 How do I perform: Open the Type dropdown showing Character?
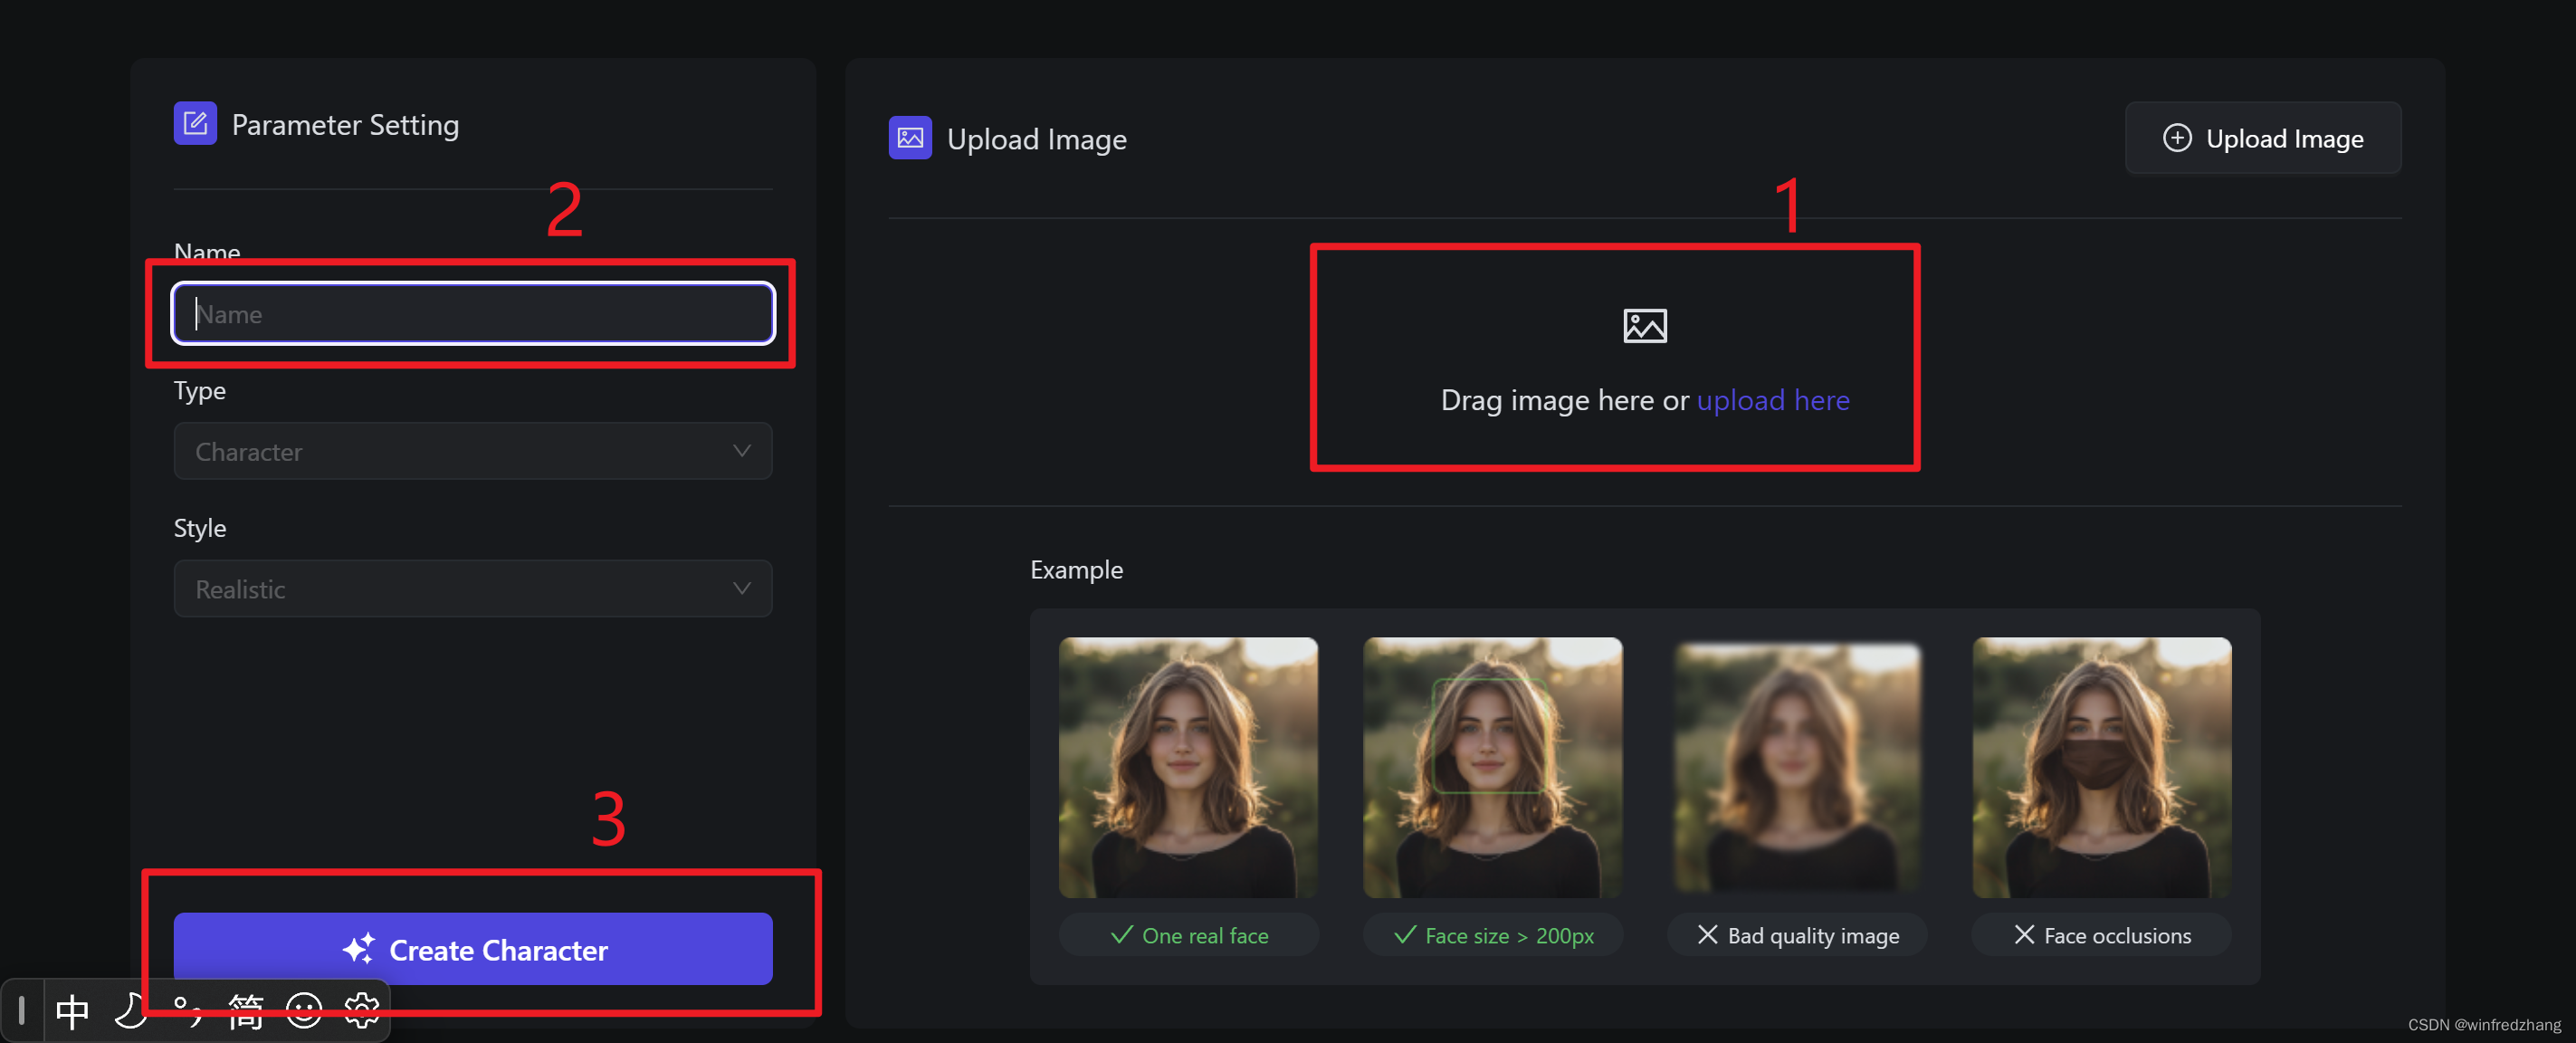472,451
